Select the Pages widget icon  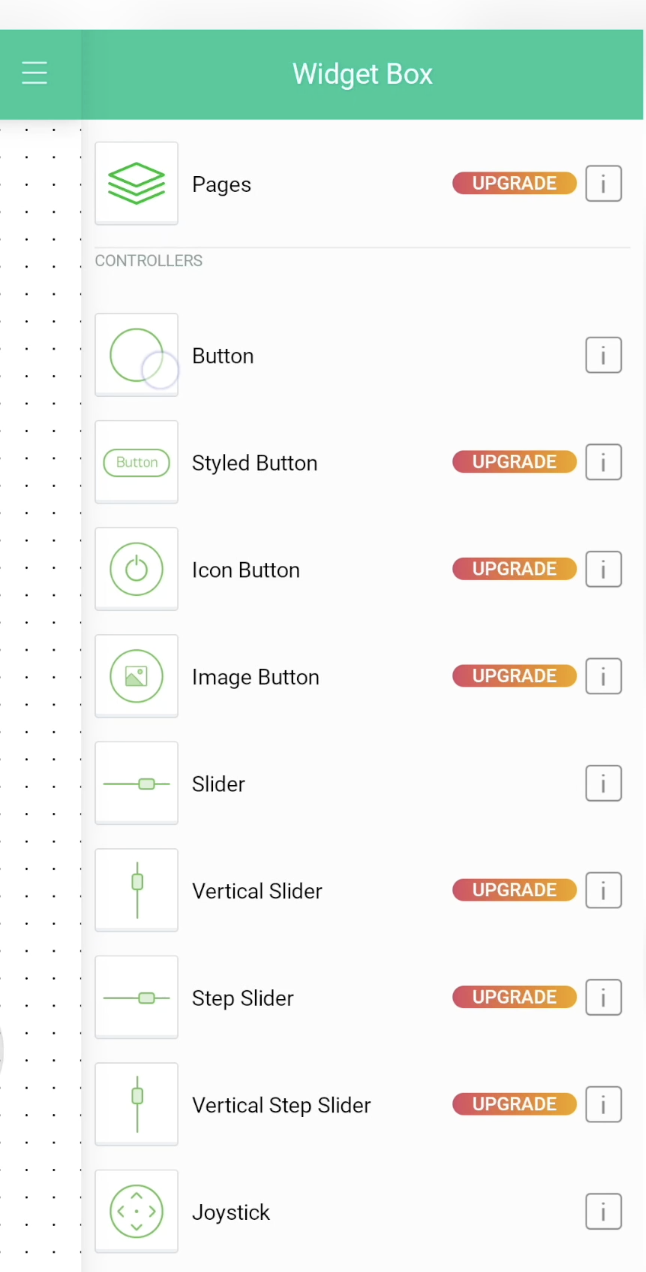[136, 183]
